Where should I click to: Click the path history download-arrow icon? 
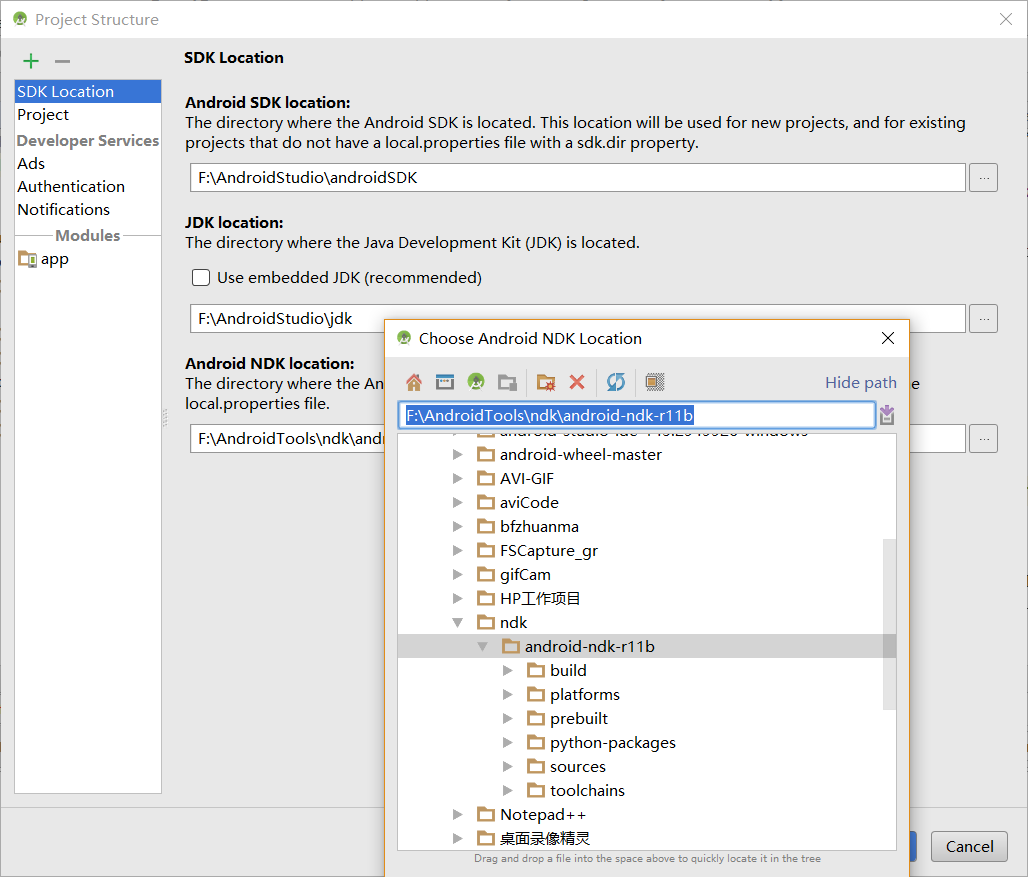tap(887, 415)
